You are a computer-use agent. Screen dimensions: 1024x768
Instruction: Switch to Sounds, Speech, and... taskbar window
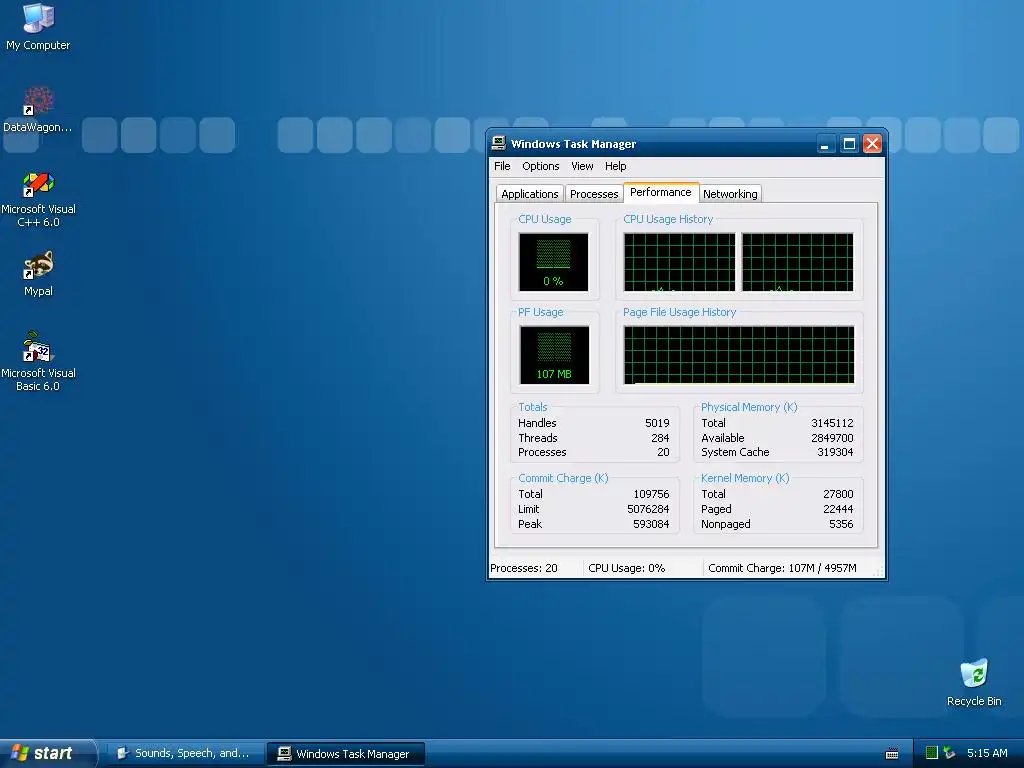click(x=185, y=754)
